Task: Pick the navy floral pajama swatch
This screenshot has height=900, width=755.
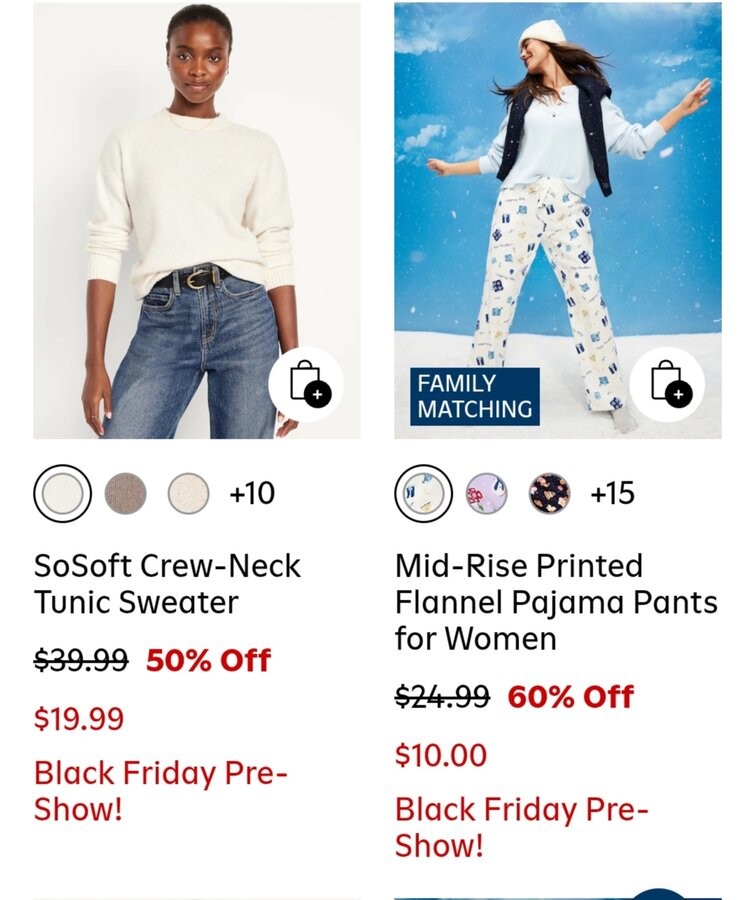Action: pyautogui.click(x=549, y=493)
